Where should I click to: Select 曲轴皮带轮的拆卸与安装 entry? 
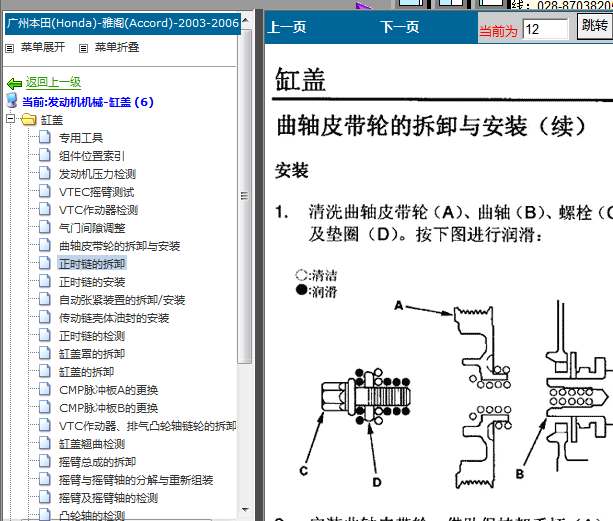click(x=119, y=246)
